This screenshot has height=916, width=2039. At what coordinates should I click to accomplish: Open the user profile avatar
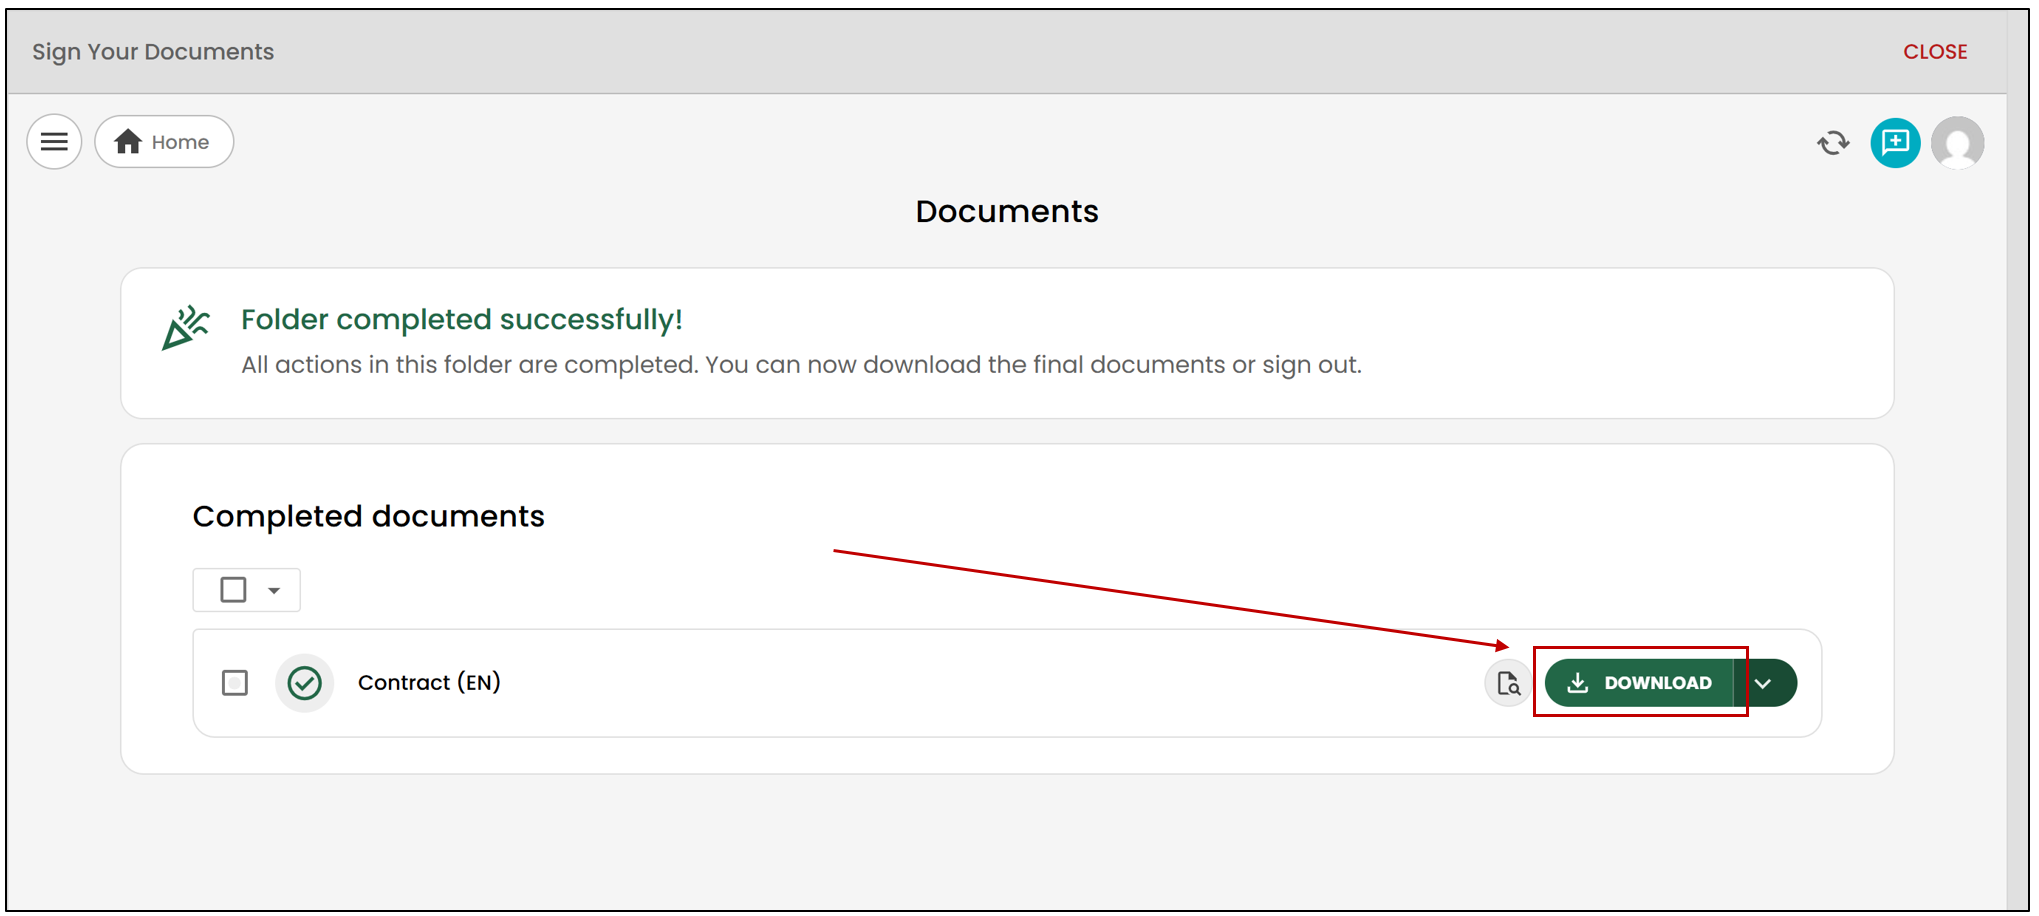(x=1958, y=143)
